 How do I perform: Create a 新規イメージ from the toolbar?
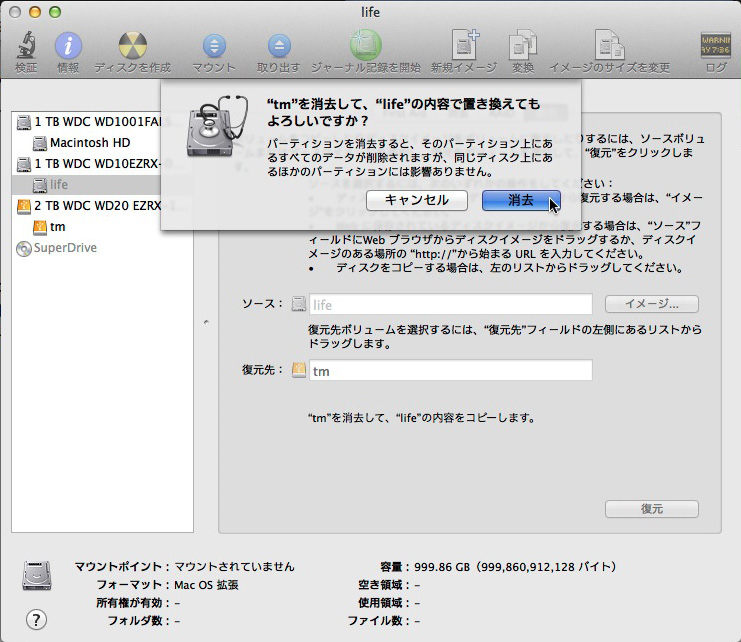[x=464, y=46]
